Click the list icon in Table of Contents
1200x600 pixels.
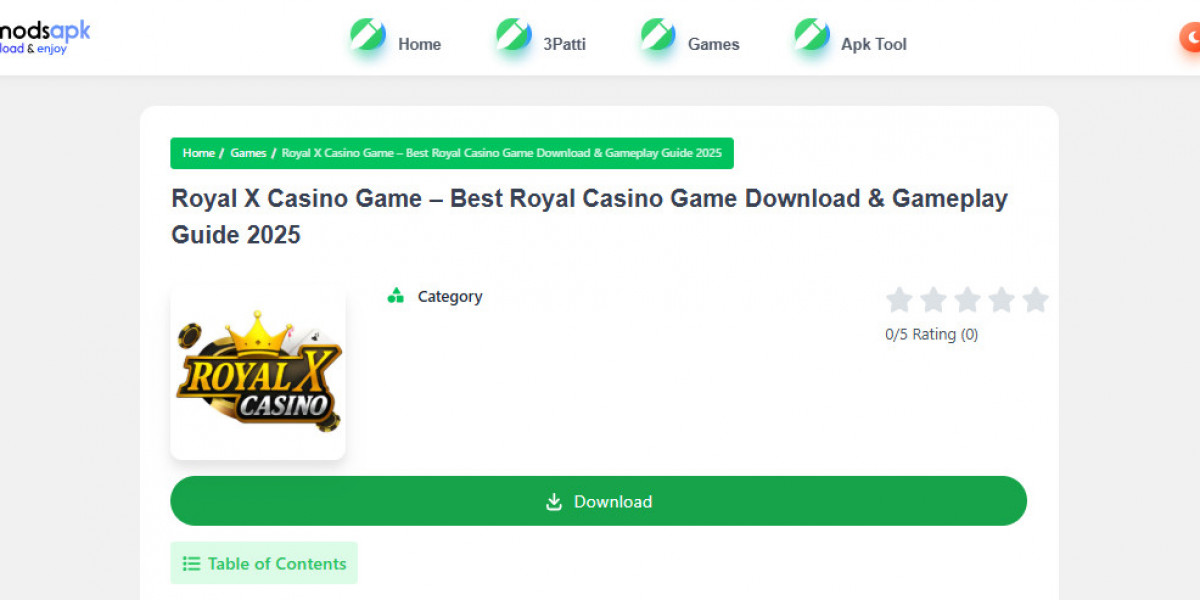[191, 564]
